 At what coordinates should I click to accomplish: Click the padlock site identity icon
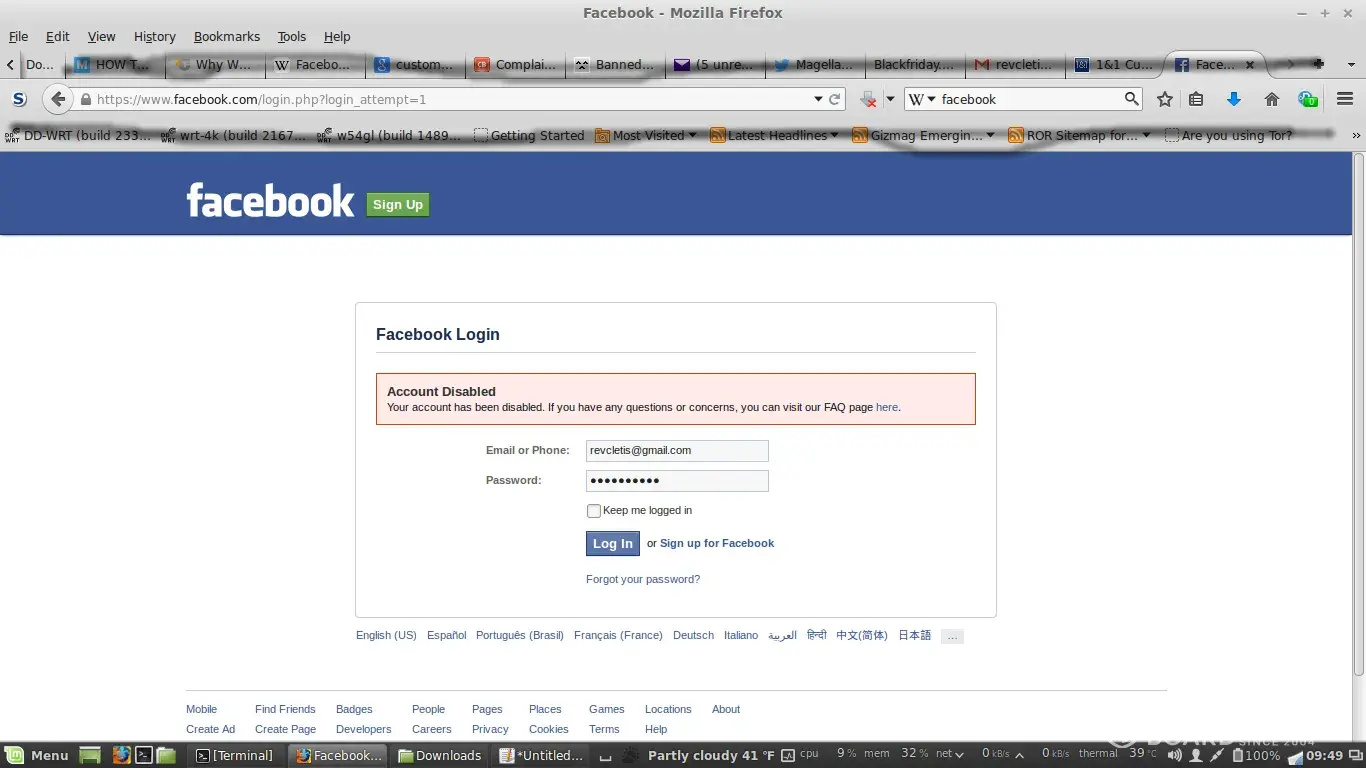pos(86,99)
